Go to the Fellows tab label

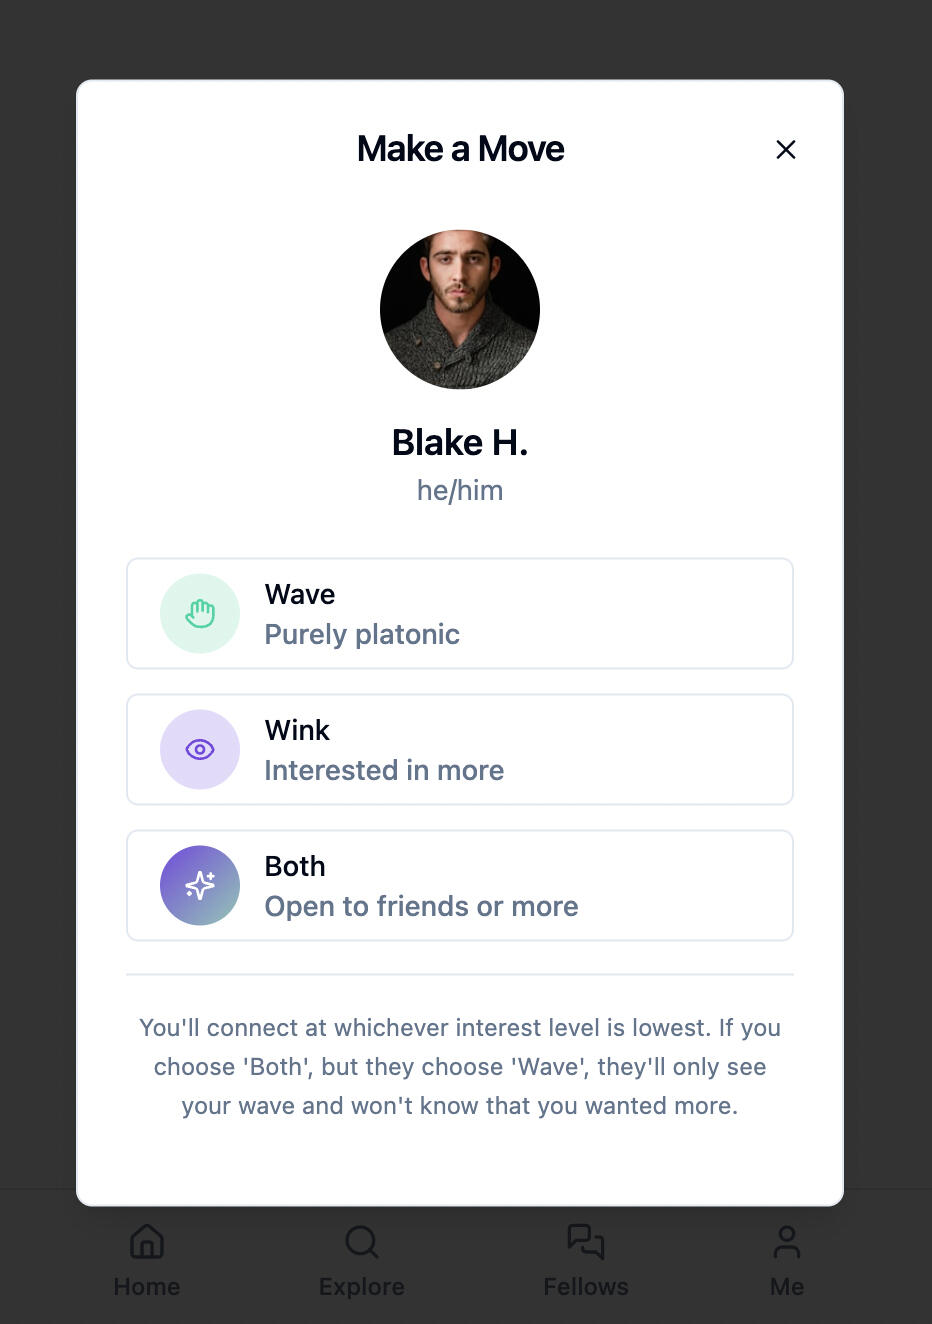click(x=586, y=1286)
